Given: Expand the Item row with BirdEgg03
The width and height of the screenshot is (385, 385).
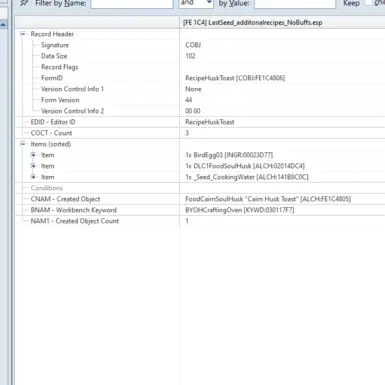Looking at the screenshot, I should pyautogui.click(x=33, y=155).
